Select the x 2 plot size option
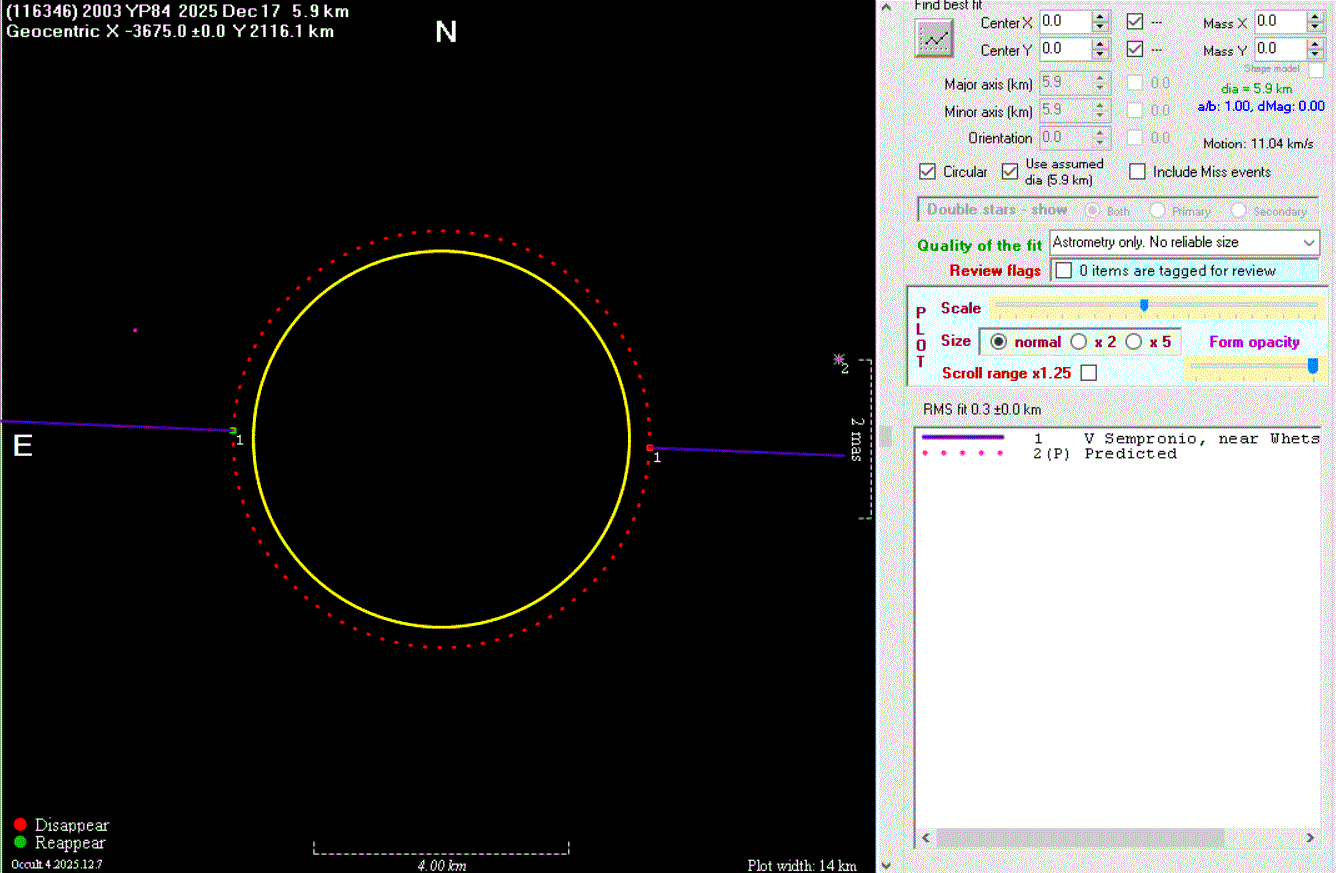The image size is (1336, 873). 1079,342
